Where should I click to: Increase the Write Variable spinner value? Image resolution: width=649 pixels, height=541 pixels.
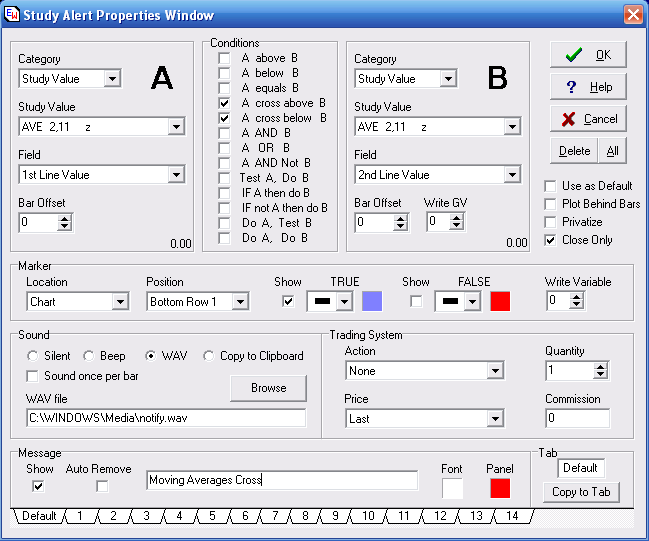click(x=576, y=296)
